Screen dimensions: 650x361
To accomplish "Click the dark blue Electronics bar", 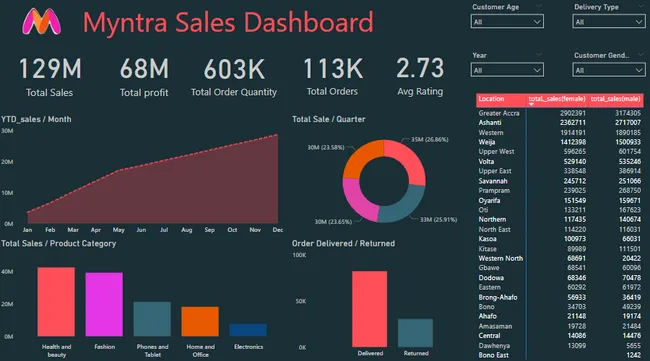I will (248, 330).
